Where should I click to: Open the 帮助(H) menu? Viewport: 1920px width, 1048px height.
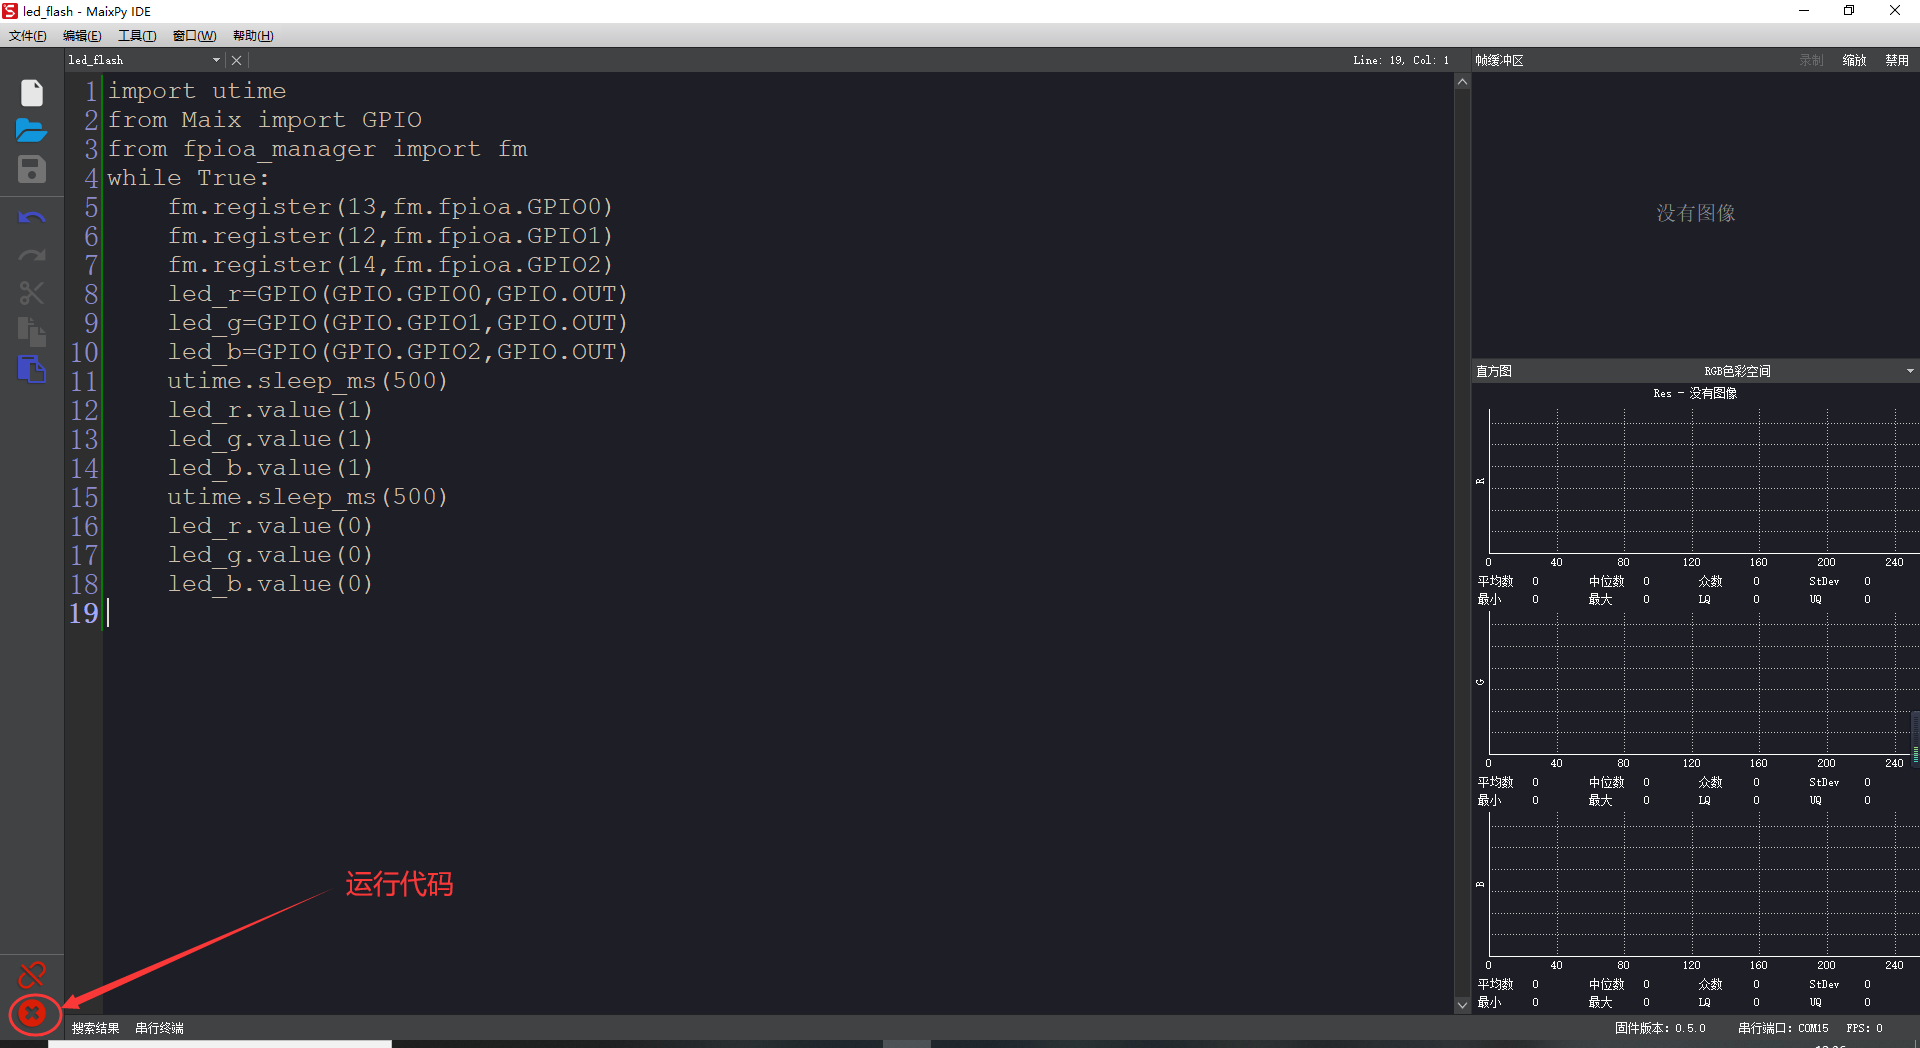point(253,36)
